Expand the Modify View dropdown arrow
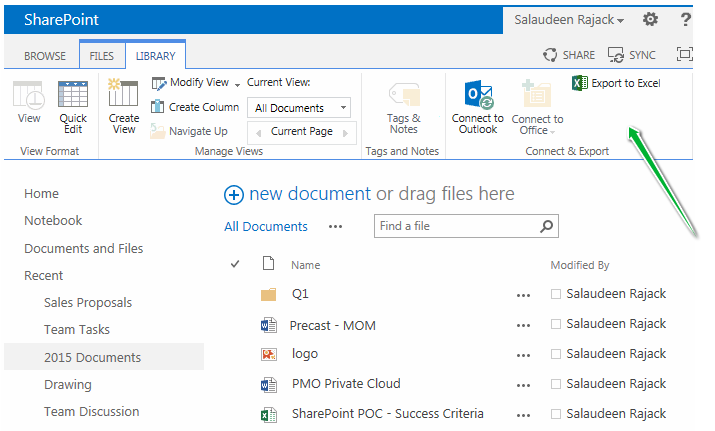 coord(237,85)
